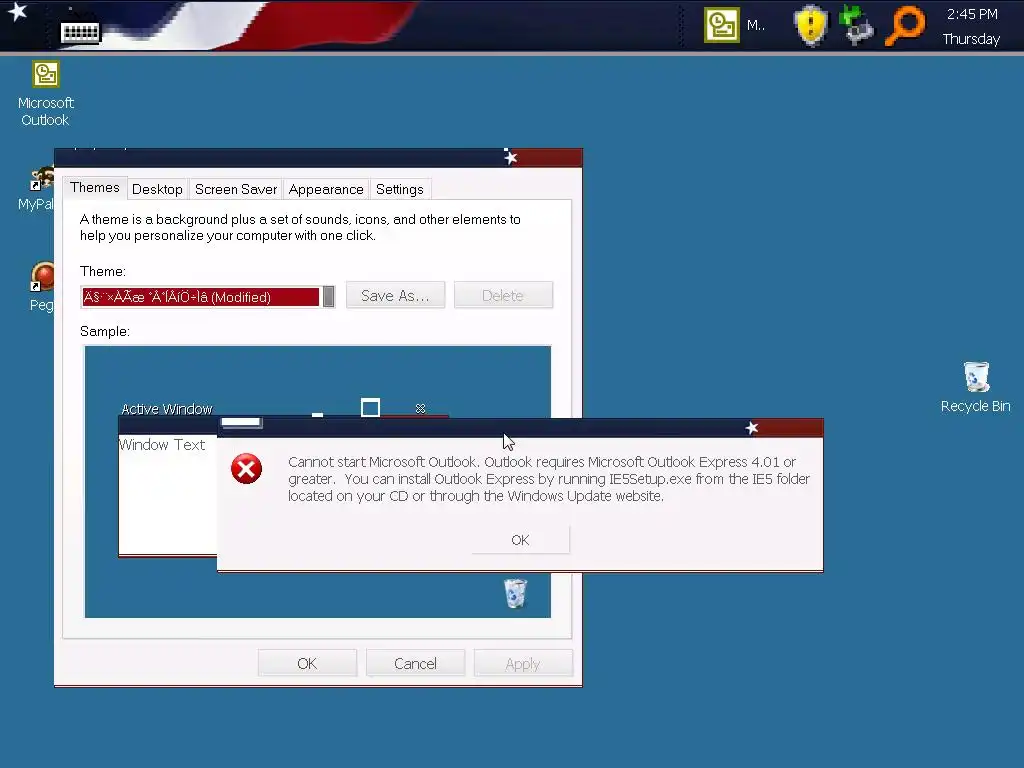The height and width of the screenshot is (768, 1024).
Task: Open the red Peg desktop shortcut
Action: pyautogui.click(x=41, y=286)
